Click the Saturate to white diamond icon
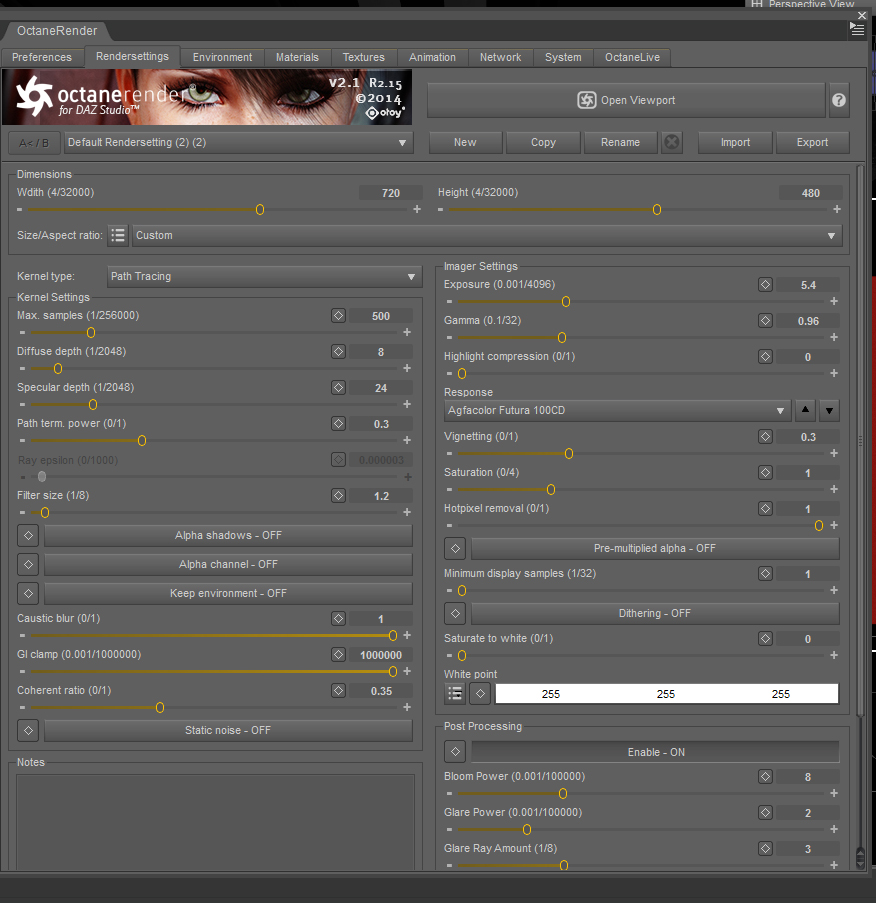 click(x=765, y=639)
